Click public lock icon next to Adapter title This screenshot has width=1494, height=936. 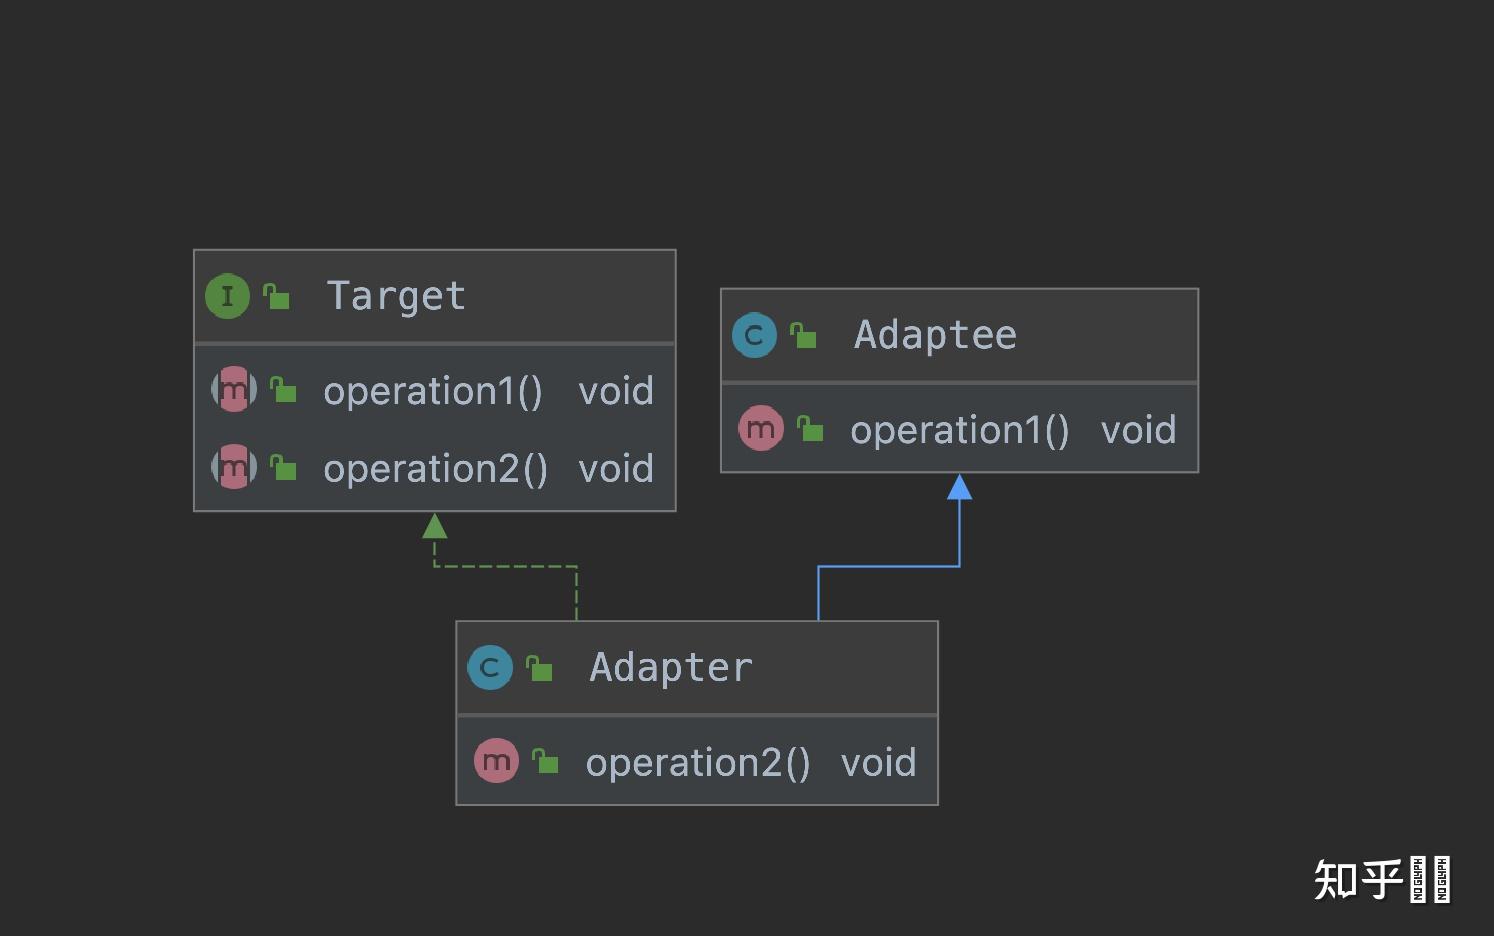539,668
